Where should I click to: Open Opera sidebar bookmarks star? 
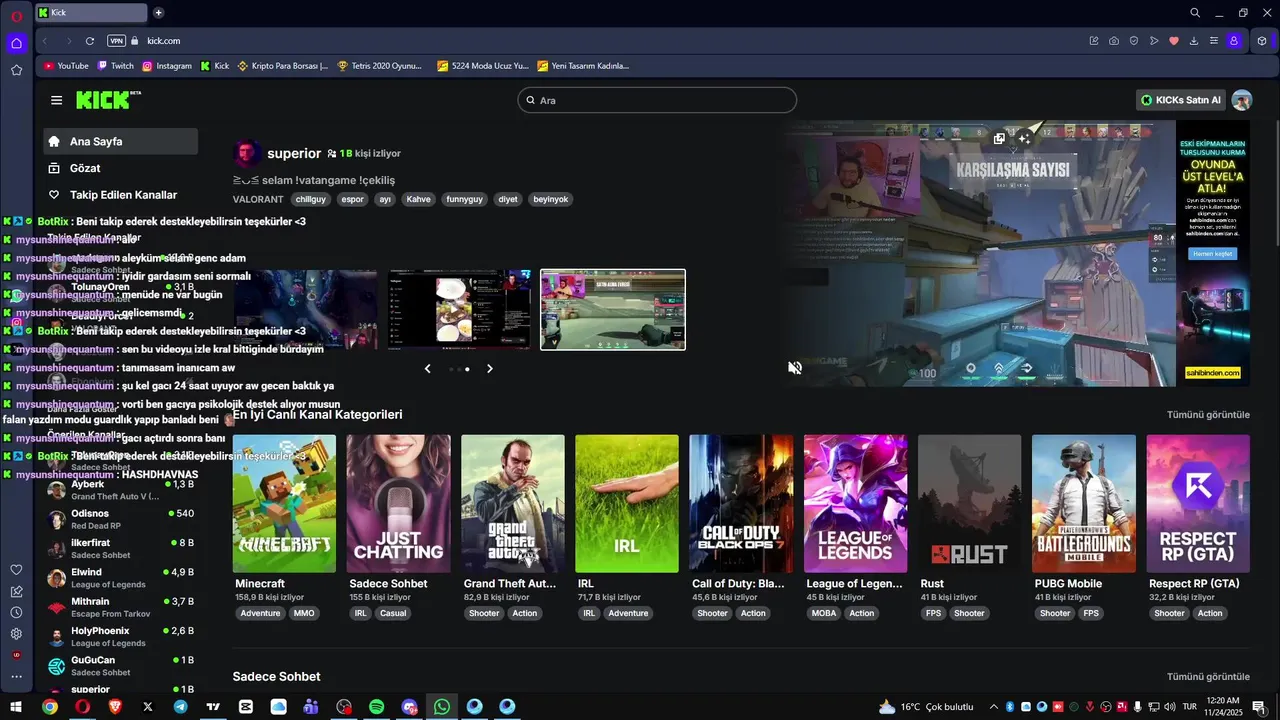[16, 70]
